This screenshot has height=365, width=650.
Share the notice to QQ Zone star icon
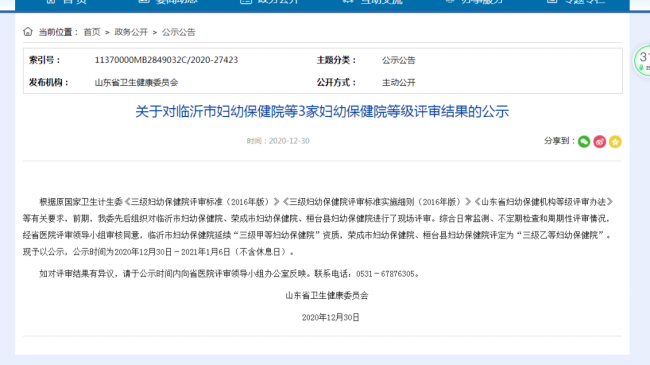[x=615, y=142]
